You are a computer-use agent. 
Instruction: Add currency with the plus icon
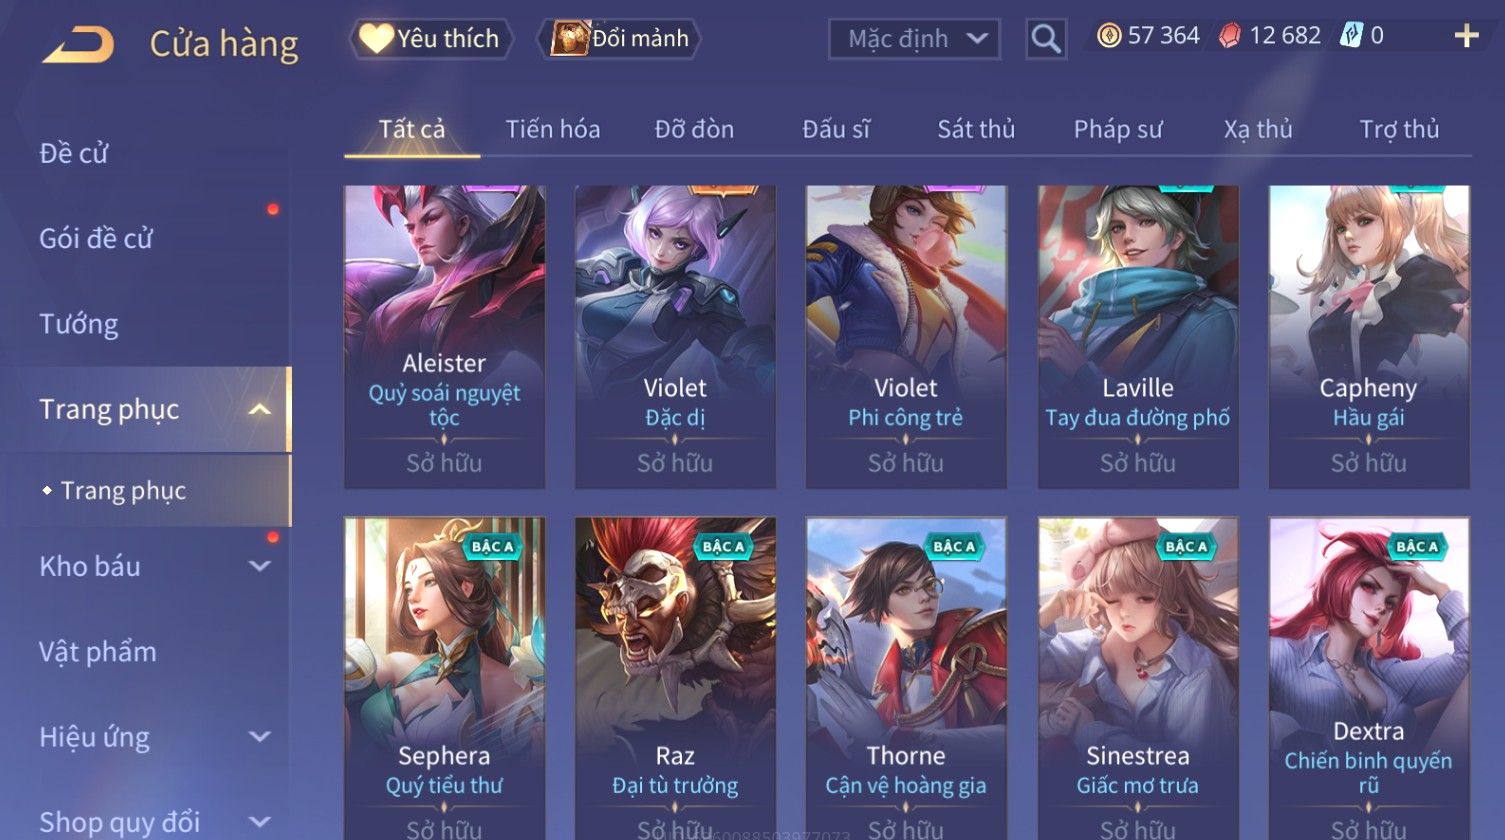pos(1466,37)
